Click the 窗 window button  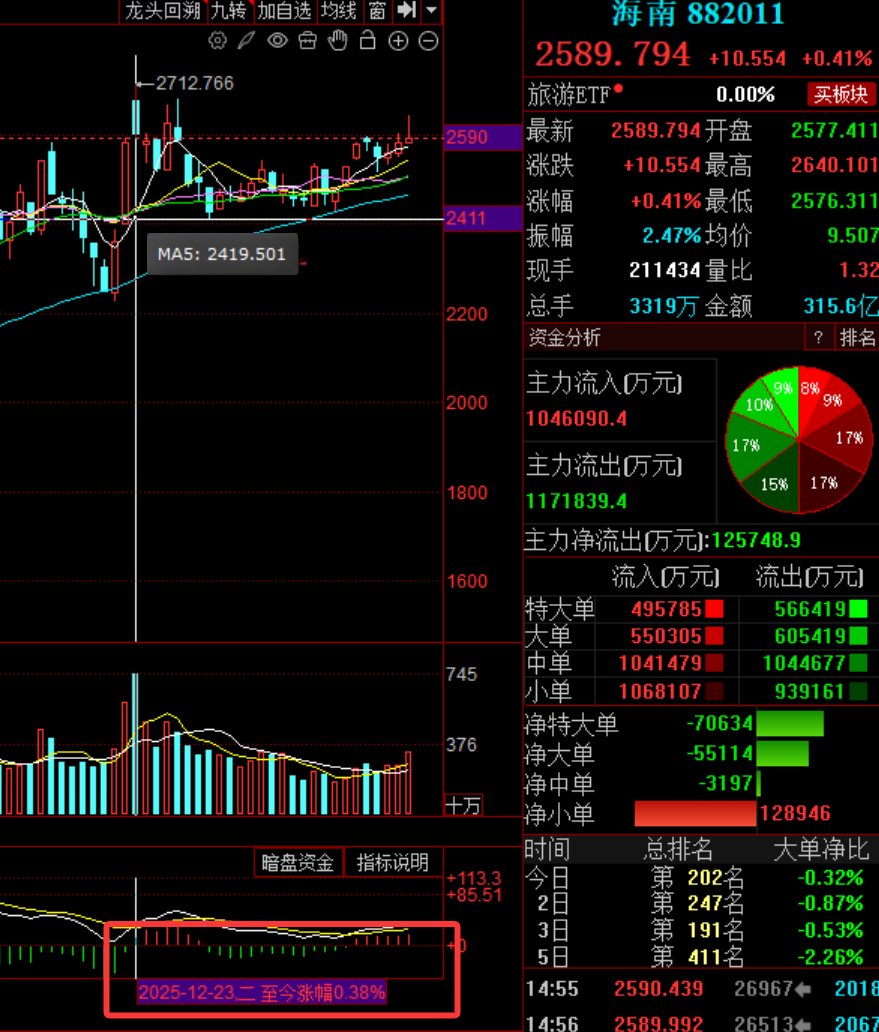coord(376,11)
